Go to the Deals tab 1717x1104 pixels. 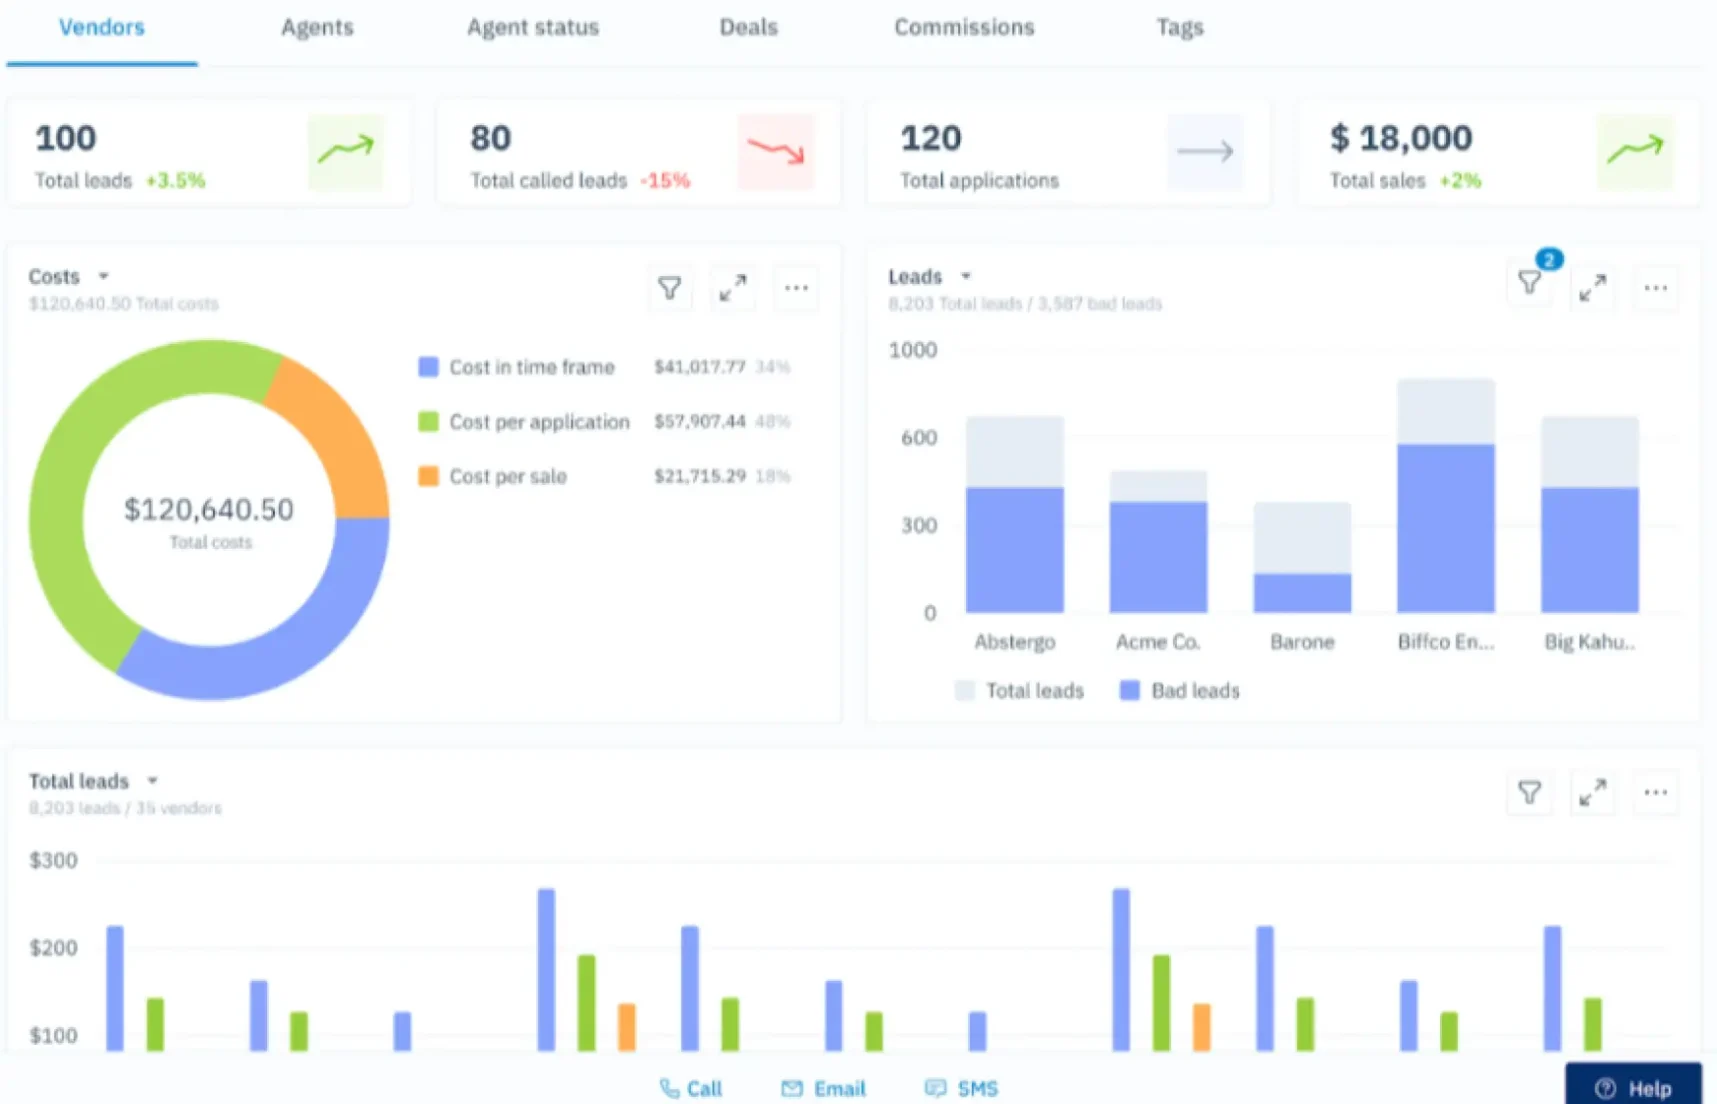748,28
